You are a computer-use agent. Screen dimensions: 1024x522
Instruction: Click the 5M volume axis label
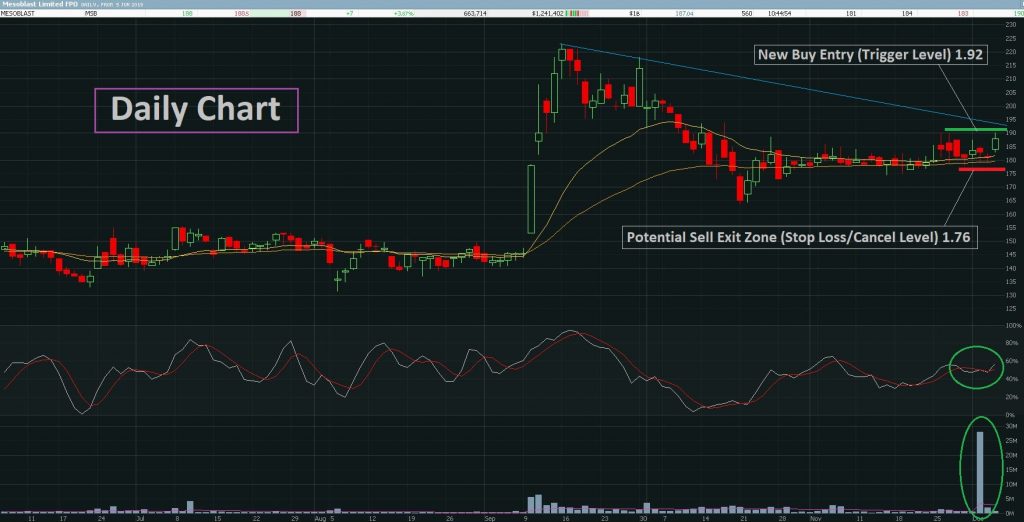click(1012, 498)
